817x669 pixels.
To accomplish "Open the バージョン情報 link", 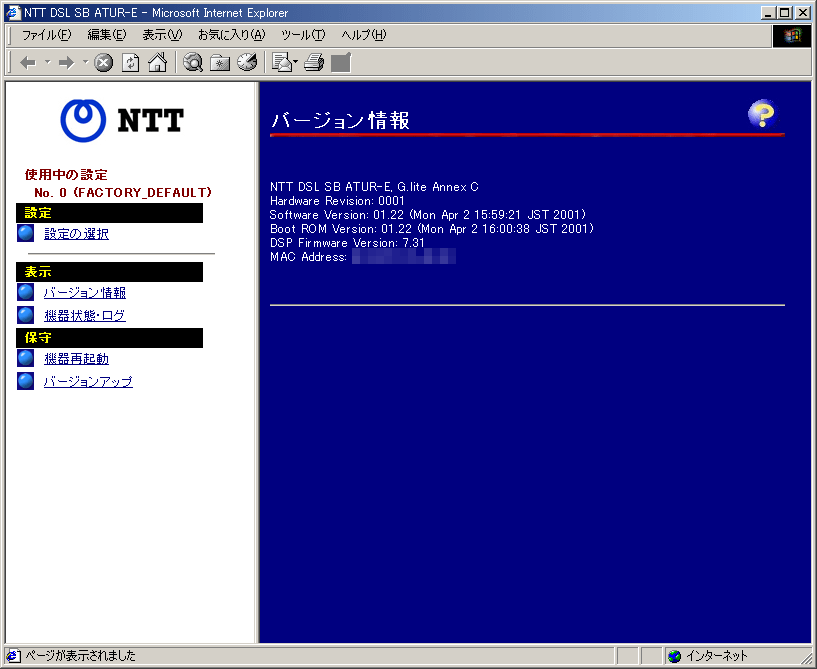I will coord(85,293).
